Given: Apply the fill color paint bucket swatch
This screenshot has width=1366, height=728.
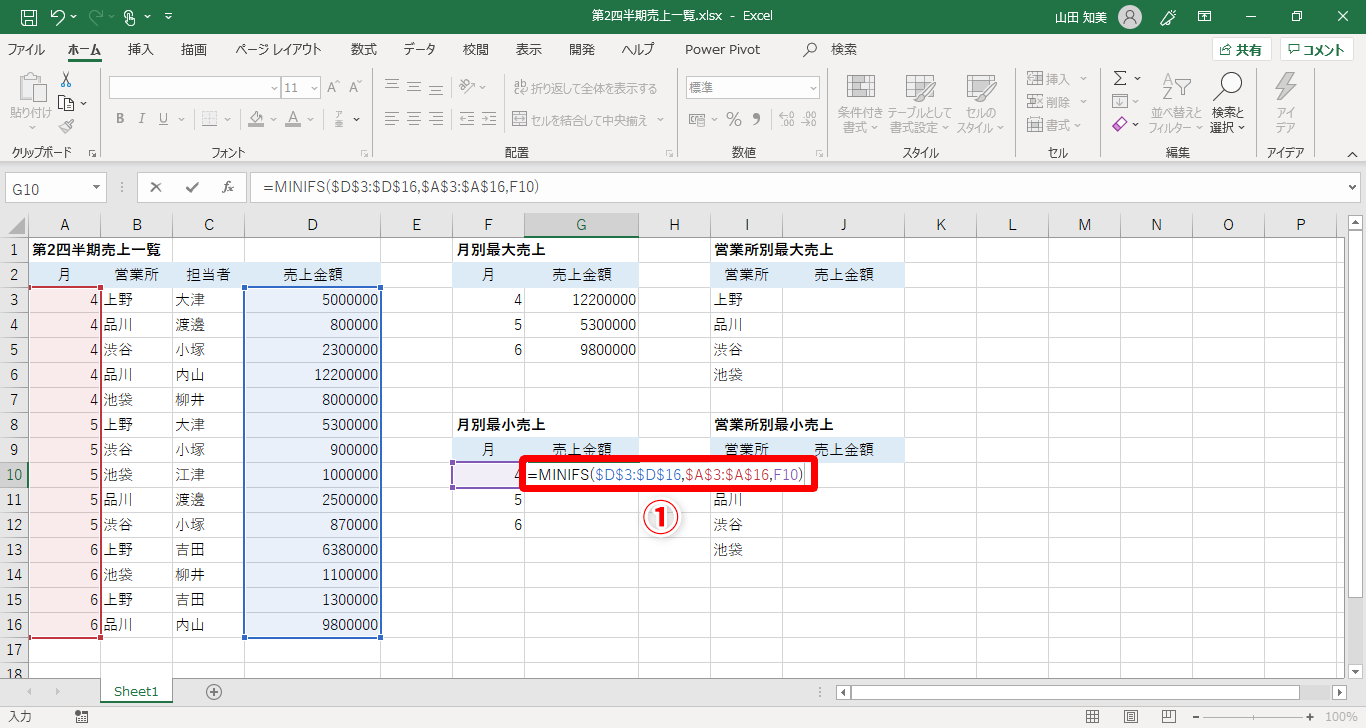Looking at the screenshot, I should pos(256,119).
